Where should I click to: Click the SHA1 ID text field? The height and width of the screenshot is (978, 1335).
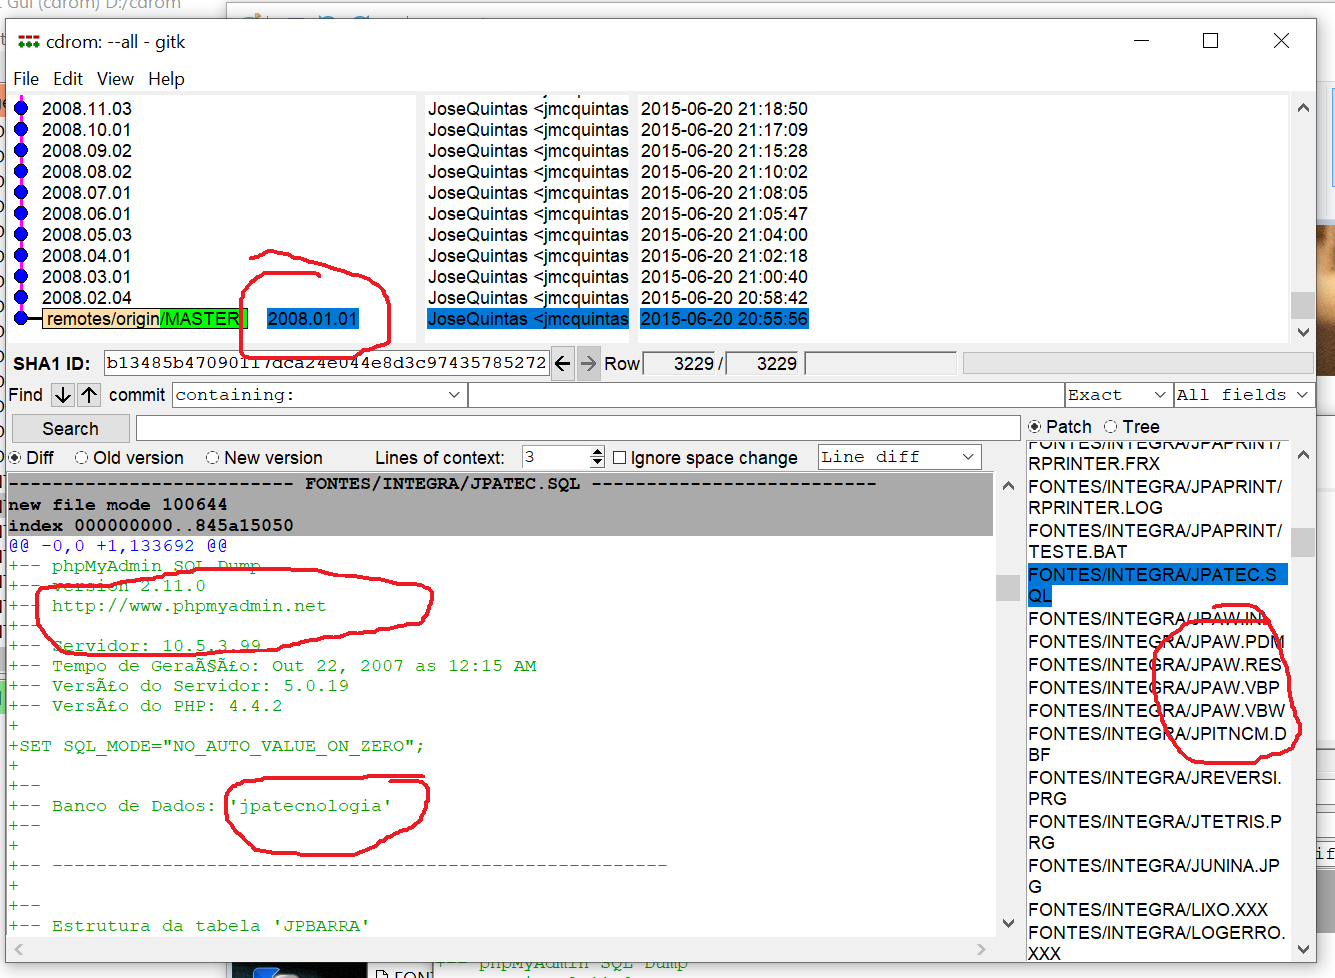point(326,363)
